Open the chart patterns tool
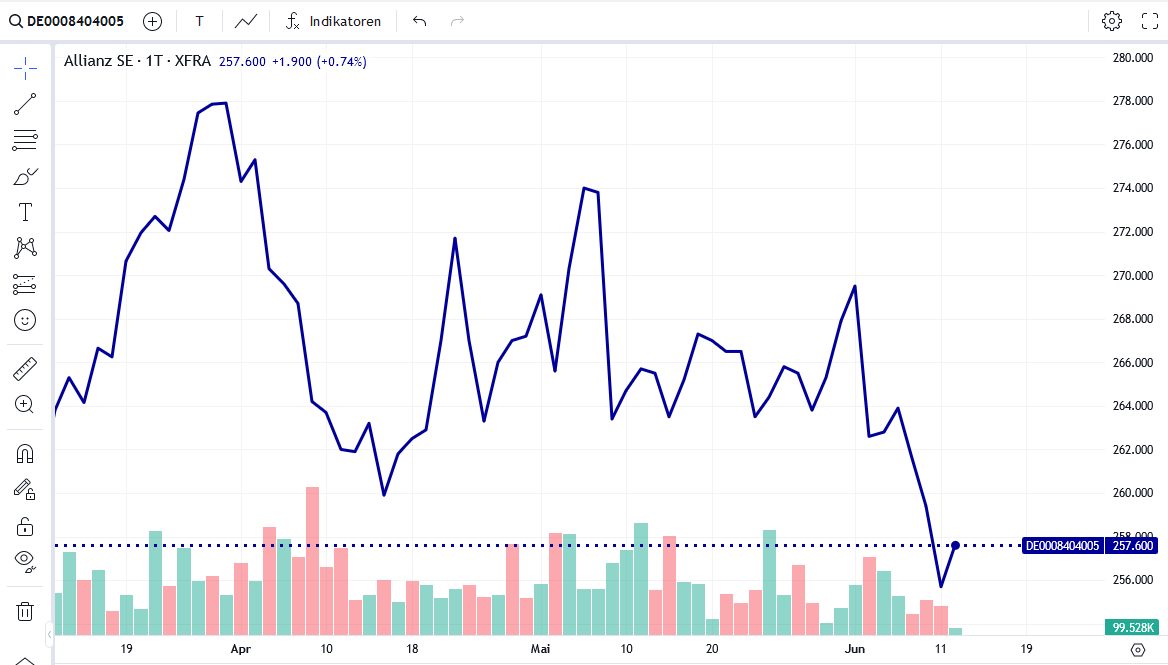Viewport: 1168px width, 665px height. [x=25, y=248]
